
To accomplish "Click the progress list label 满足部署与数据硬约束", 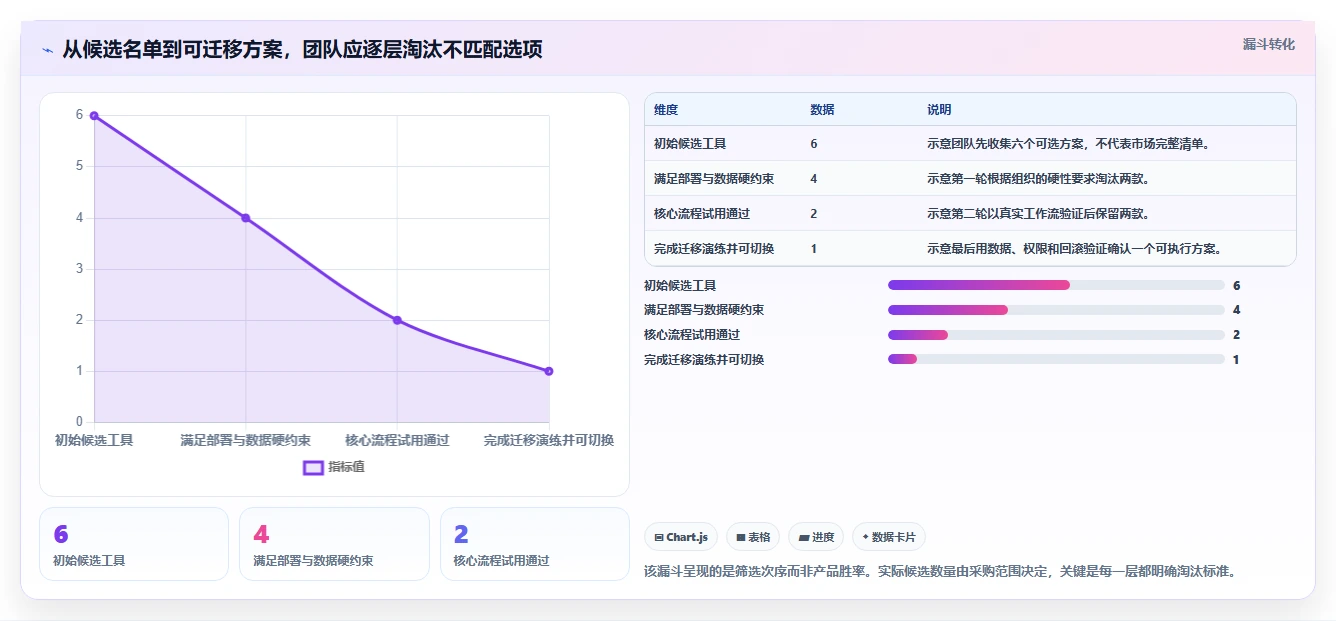I will coord(704,310).
